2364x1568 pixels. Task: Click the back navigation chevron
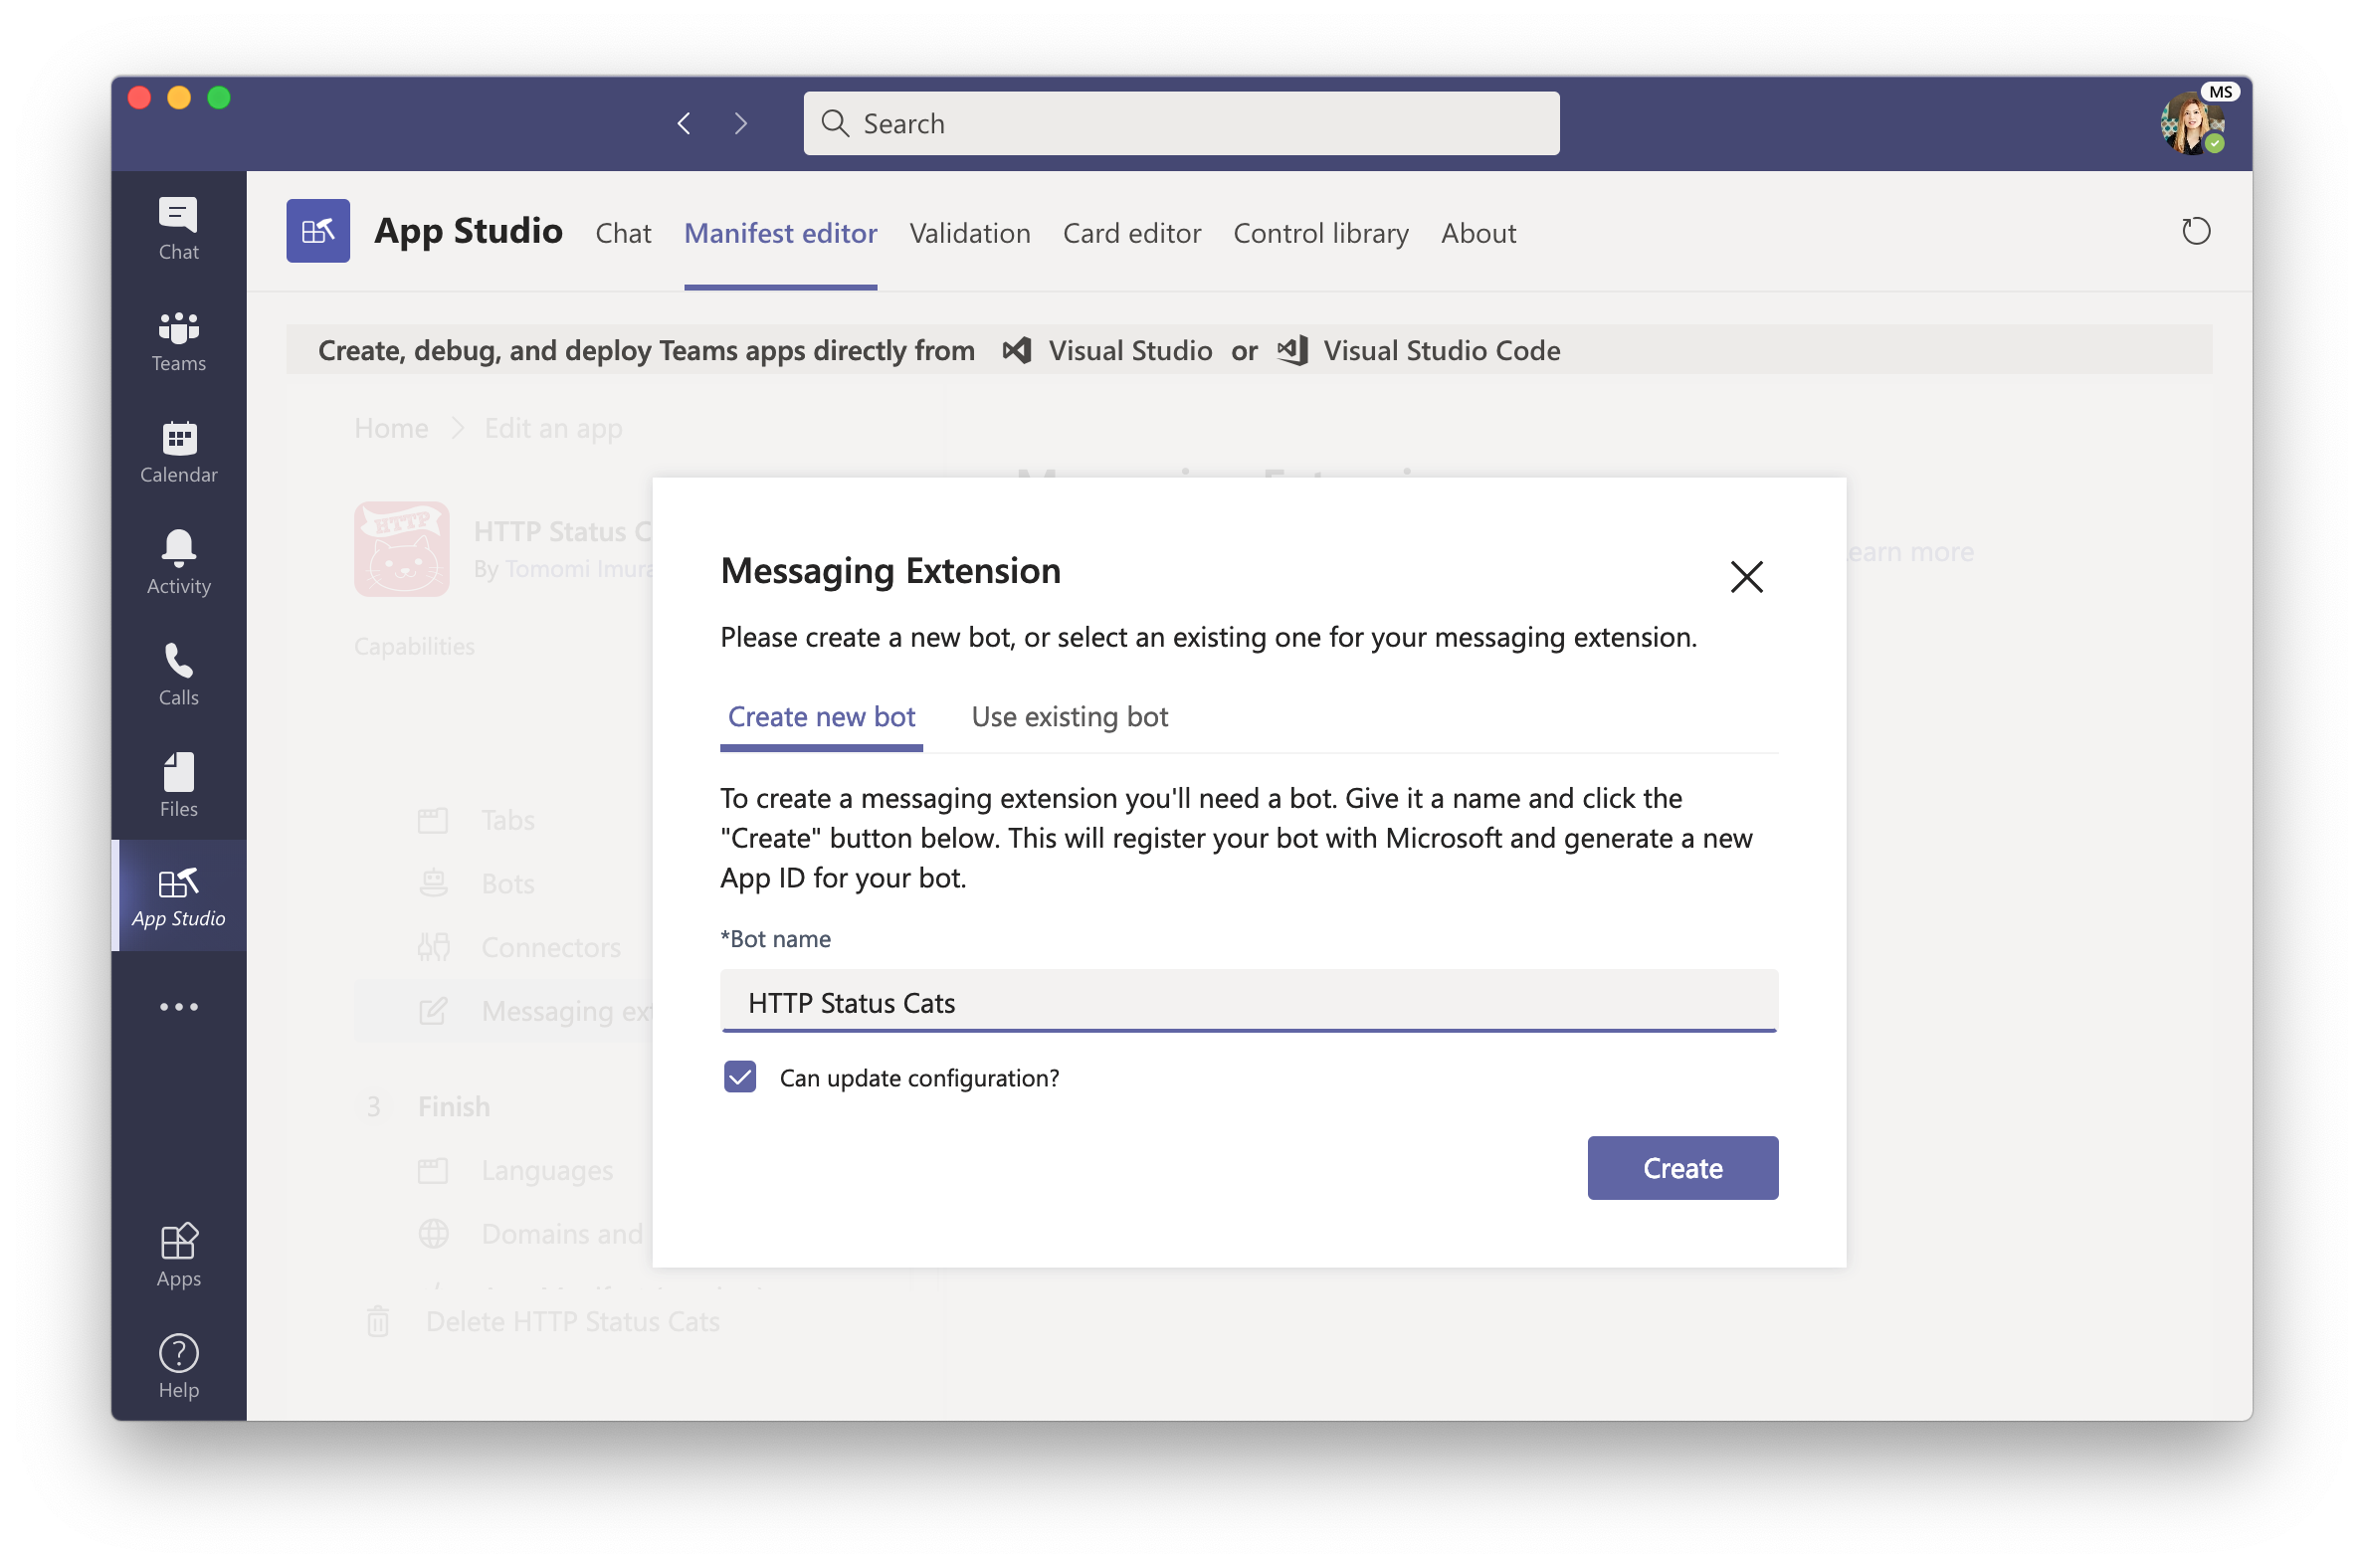click(x=684, y=123)
